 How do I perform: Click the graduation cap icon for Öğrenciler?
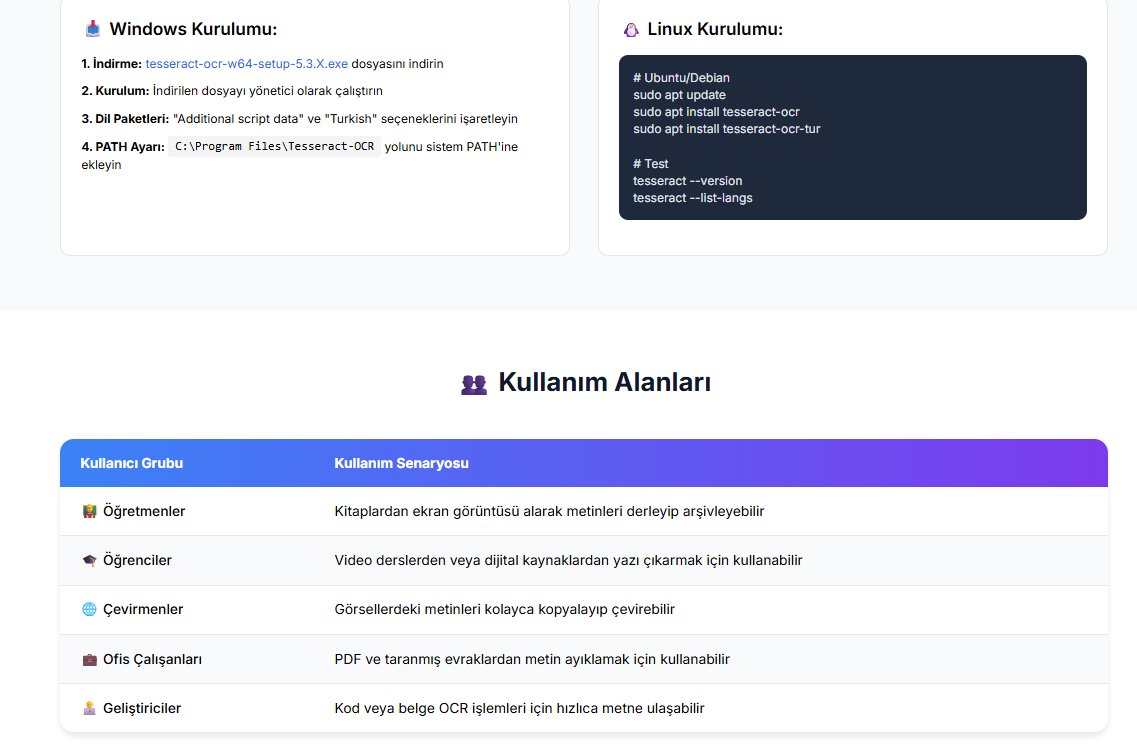[89, 561]
